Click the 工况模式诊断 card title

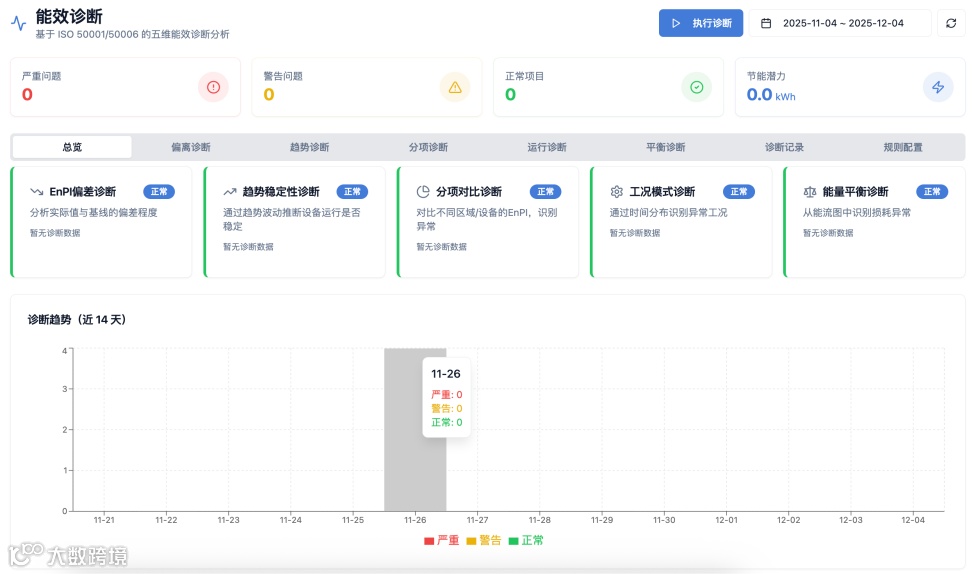[x=662, y=192]
